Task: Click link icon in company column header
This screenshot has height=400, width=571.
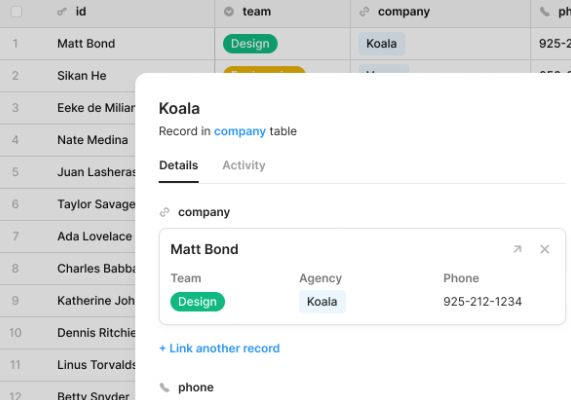Action: (x=364, y=12)
